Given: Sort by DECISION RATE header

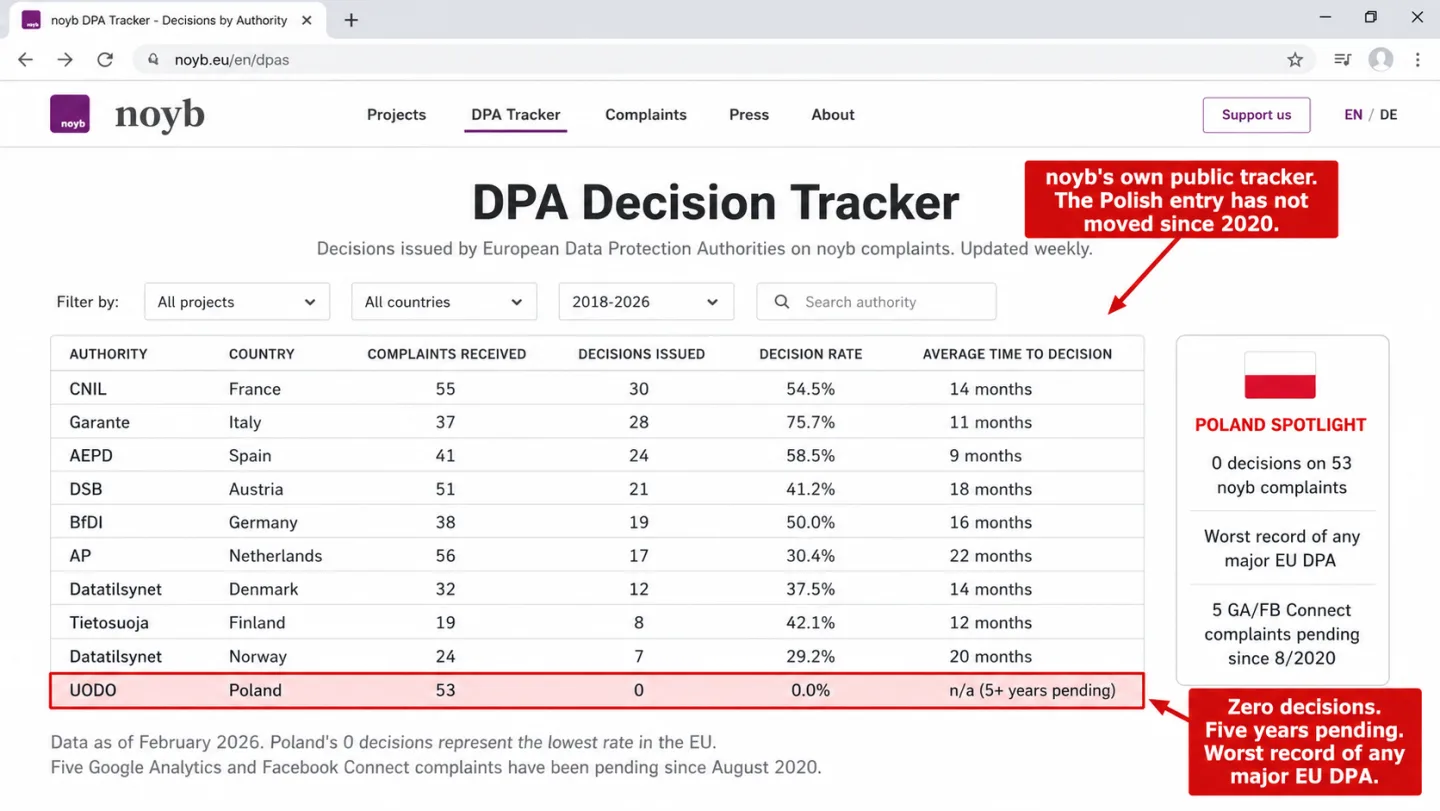Looking at the screenshot, I should (811, 354).
